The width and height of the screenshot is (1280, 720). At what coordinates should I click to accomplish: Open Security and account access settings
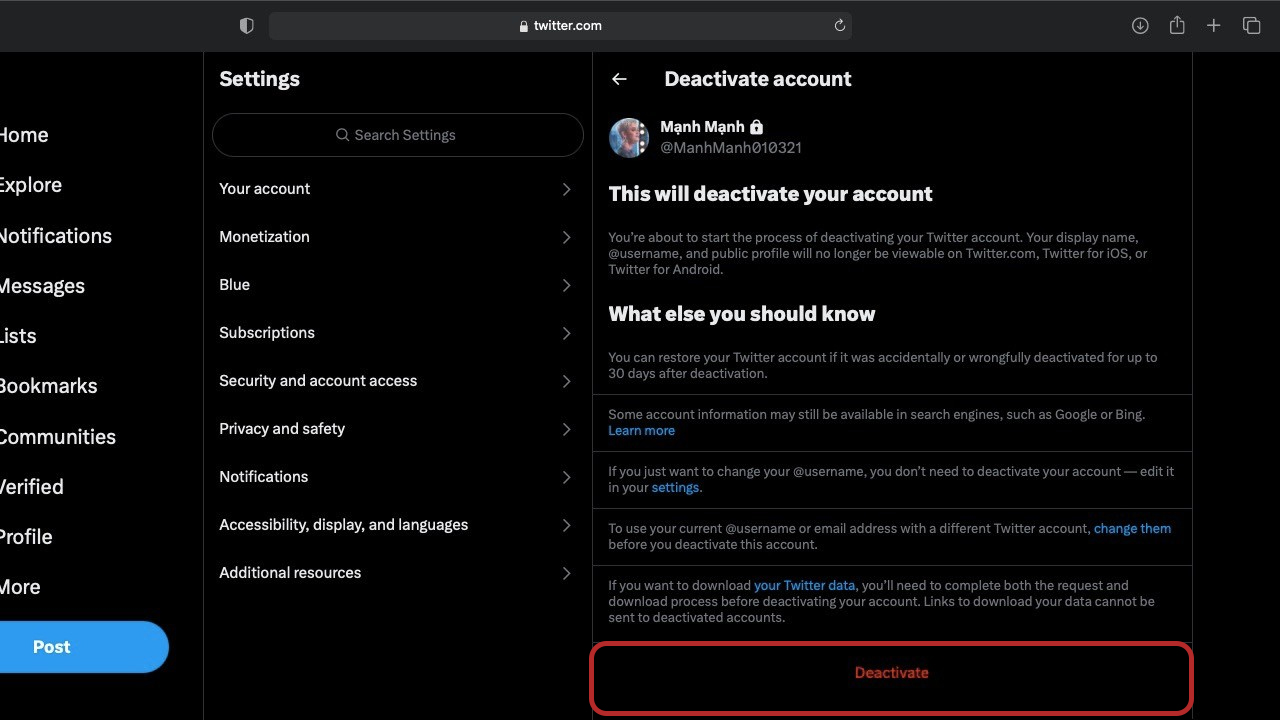pyautogui.click(x=398, y=381)
